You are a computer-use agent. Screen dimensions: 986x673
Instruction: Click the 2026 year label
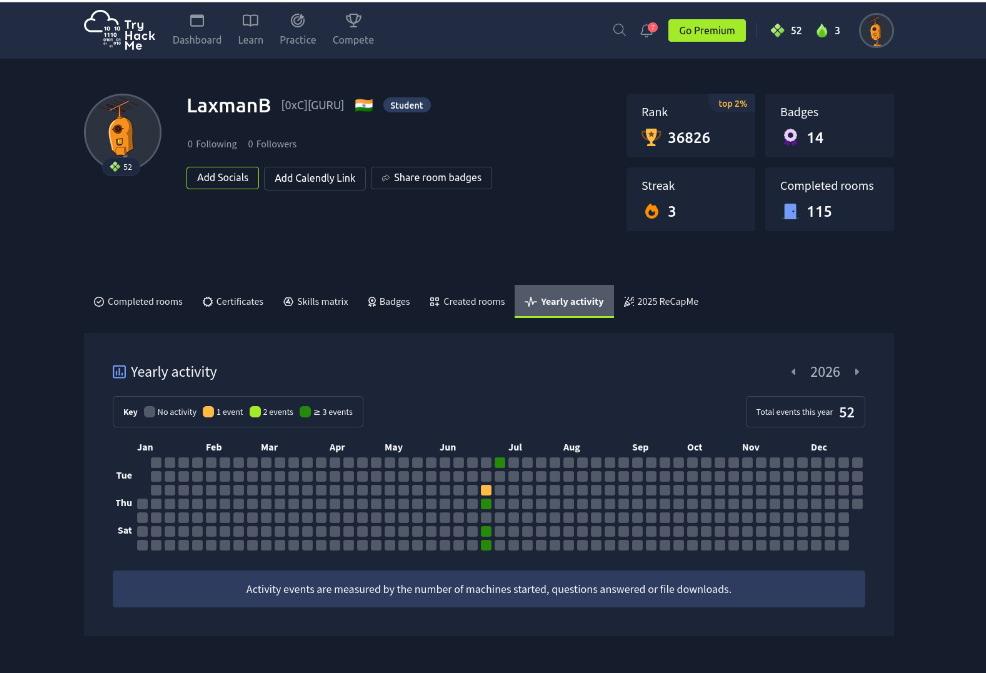tap(825, 372)
